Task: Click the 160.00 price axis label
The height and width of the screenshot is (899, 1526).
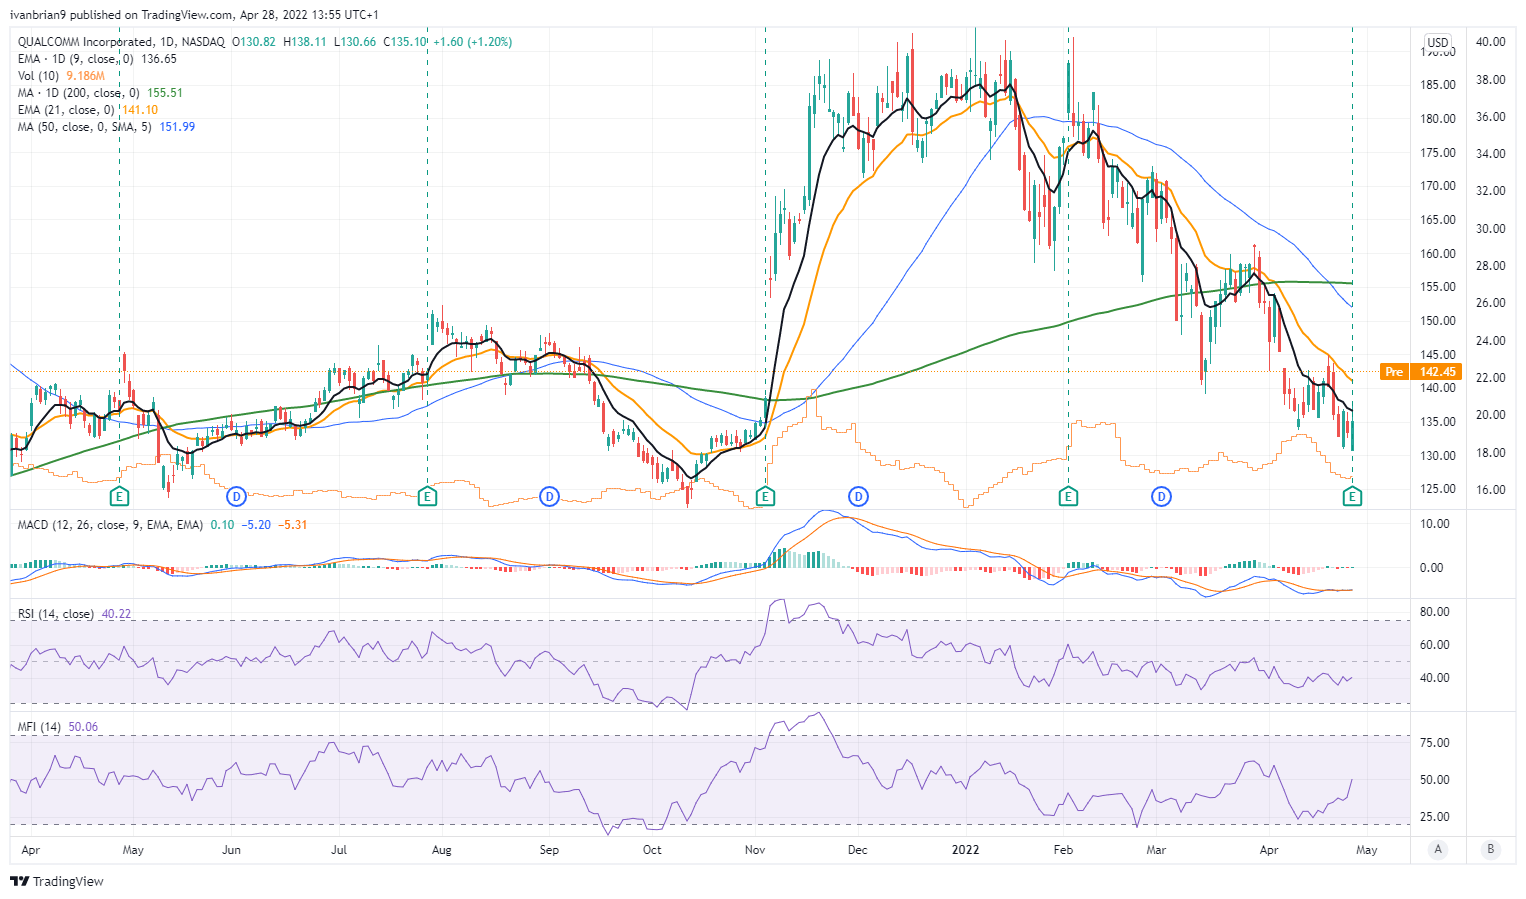Action: point(1438,254)
